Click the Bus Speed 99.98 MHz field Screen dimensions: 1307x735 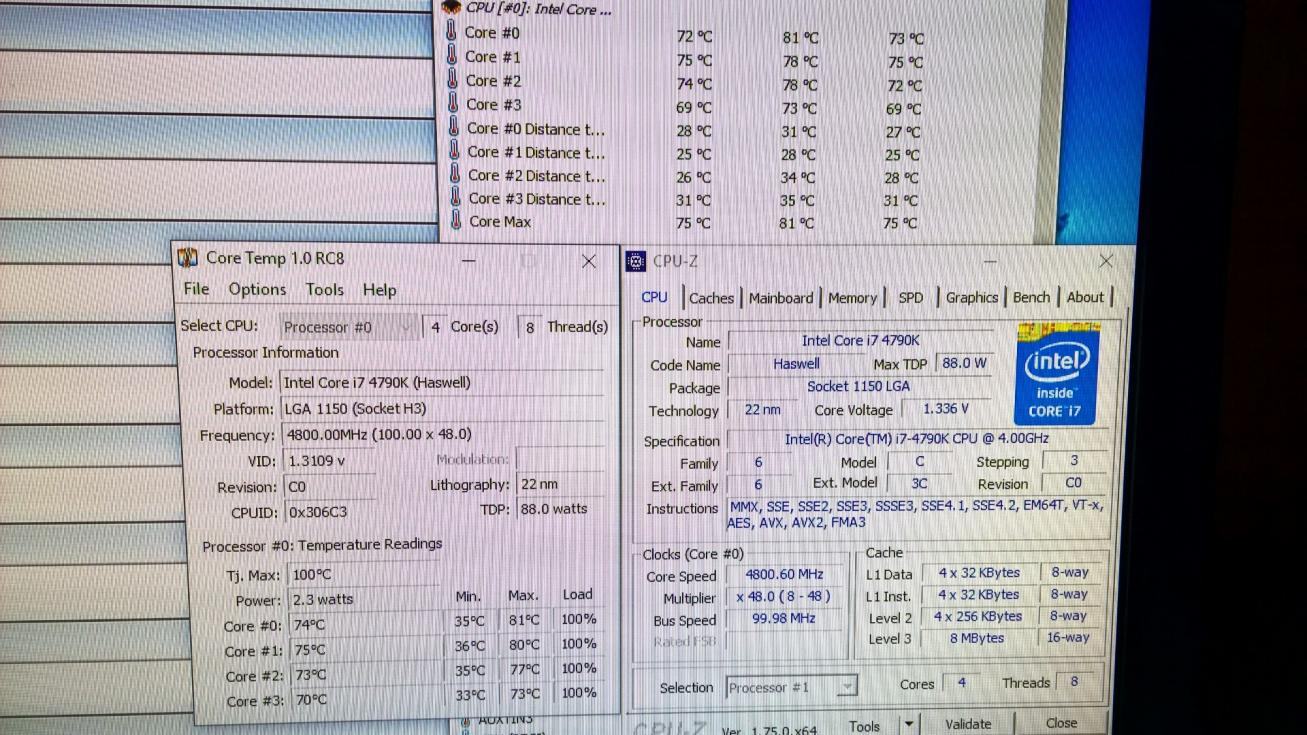(784, 619)
